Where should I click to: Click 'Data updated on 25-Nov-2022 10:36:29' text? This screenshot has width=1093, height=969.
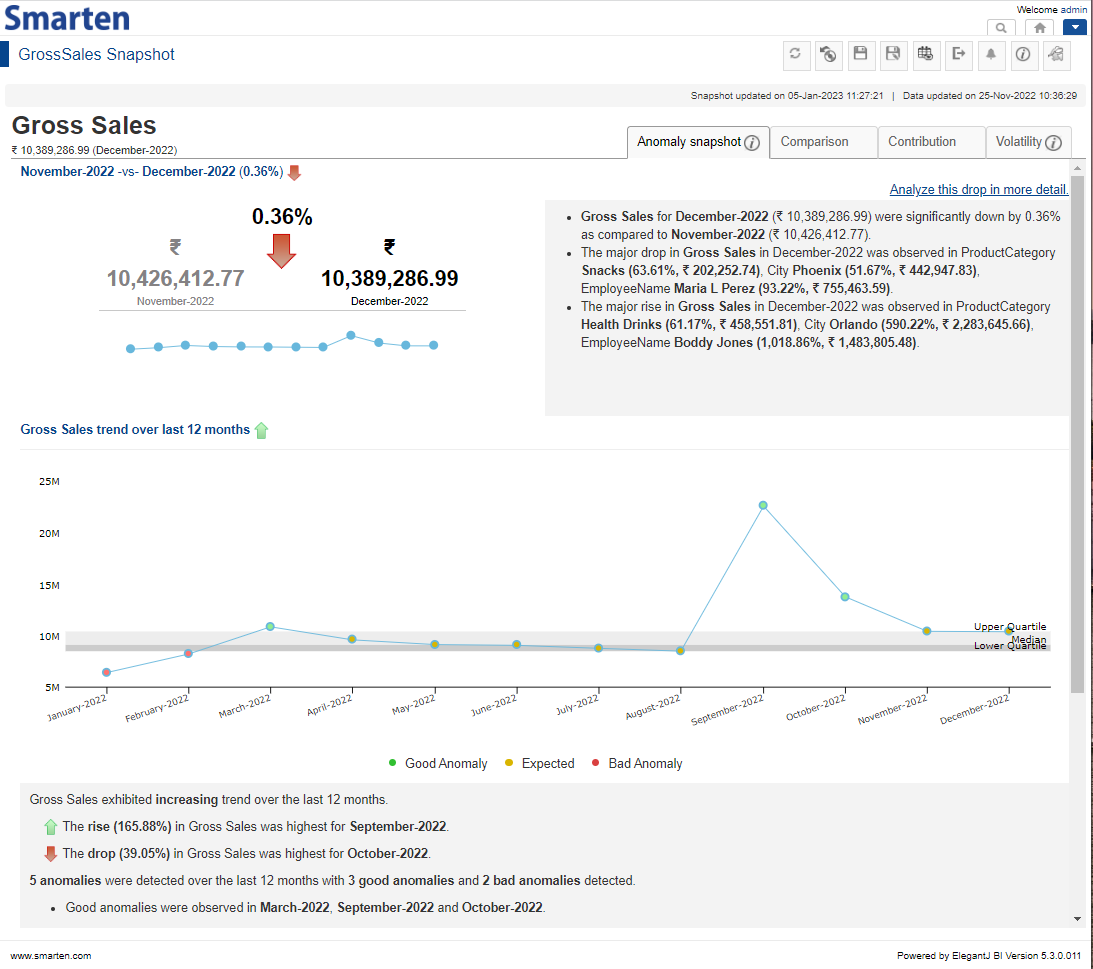(990, 96)
